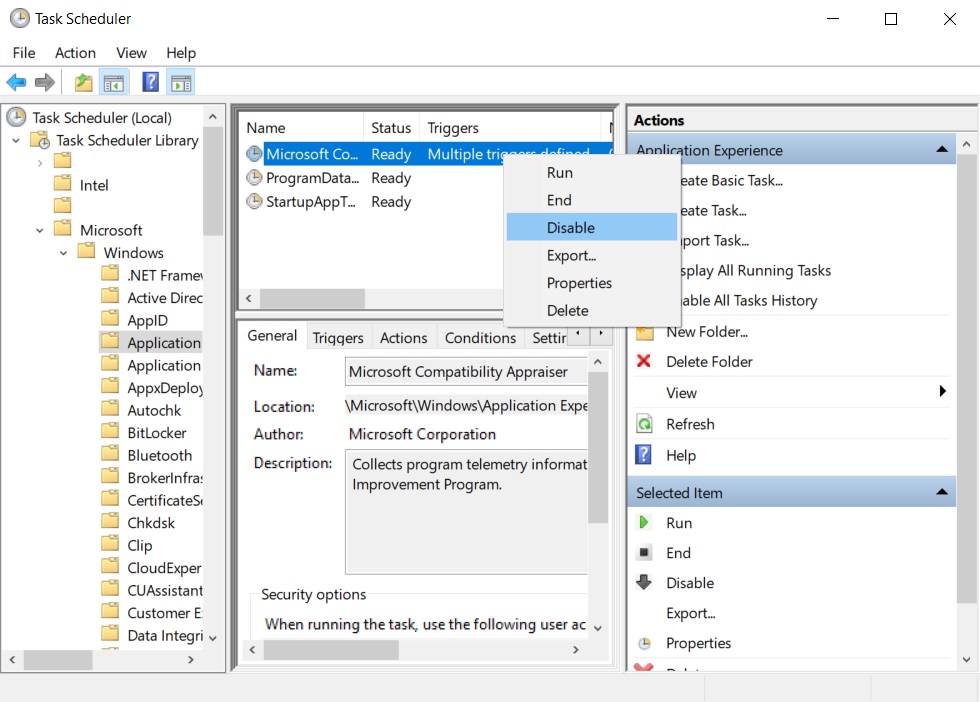Expand the unnamed folder above Intel

[40, 163]
